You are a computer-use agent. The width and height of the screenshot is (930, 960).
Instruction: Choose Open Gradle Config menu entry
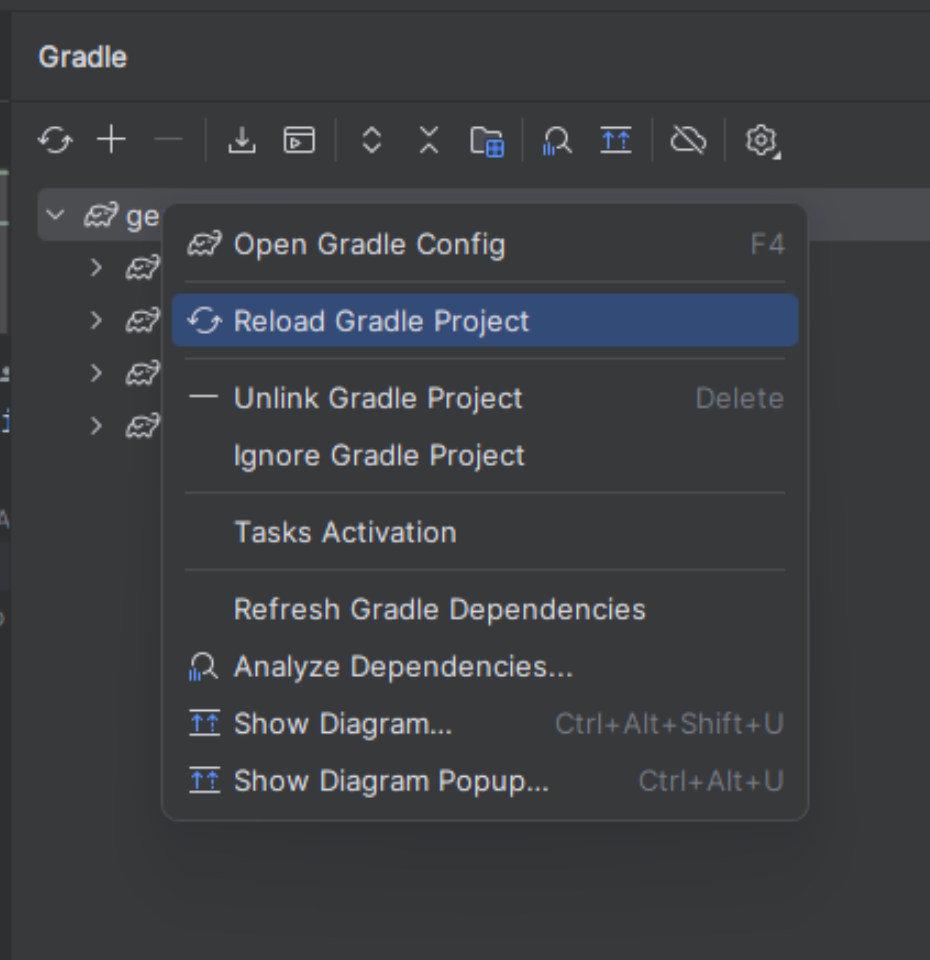click(x=485, y=244)
